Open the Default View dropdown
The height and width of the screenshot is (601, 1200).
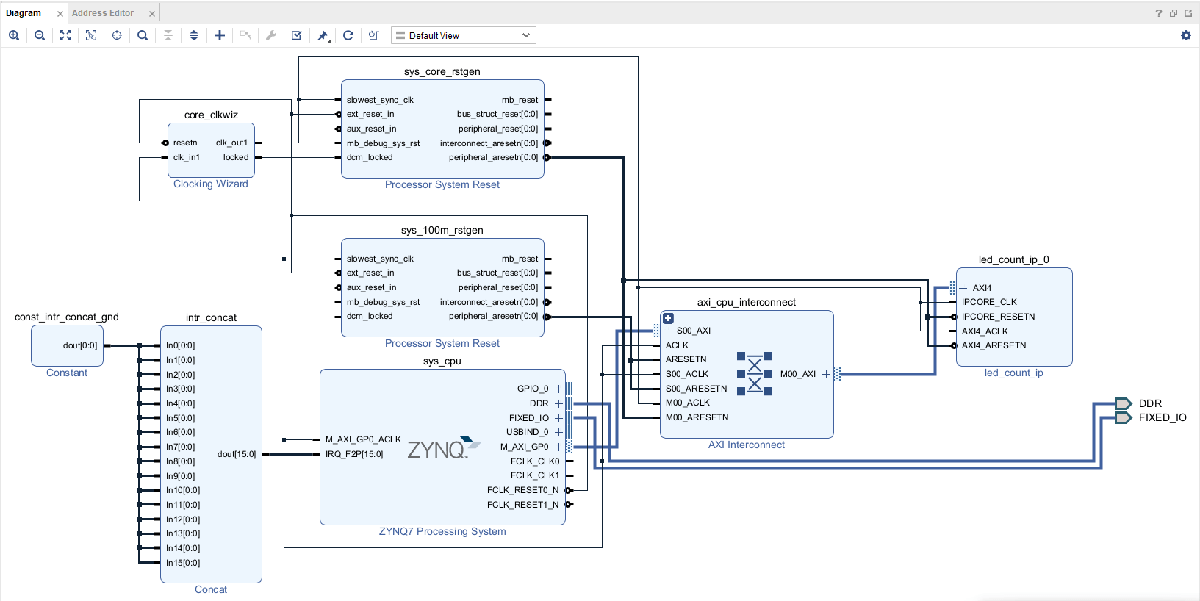(x=462, y=35)
